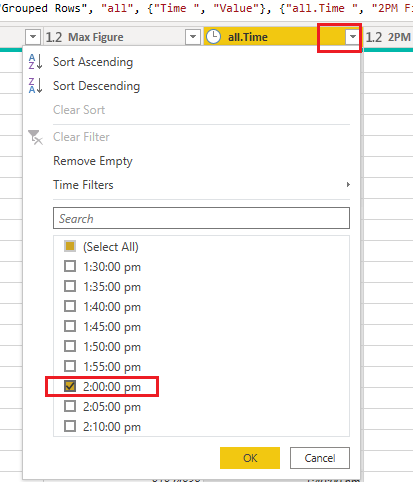Screen dimensions: 413x482
Task: Confirm the filter with OK
Action: pos(250,458)
